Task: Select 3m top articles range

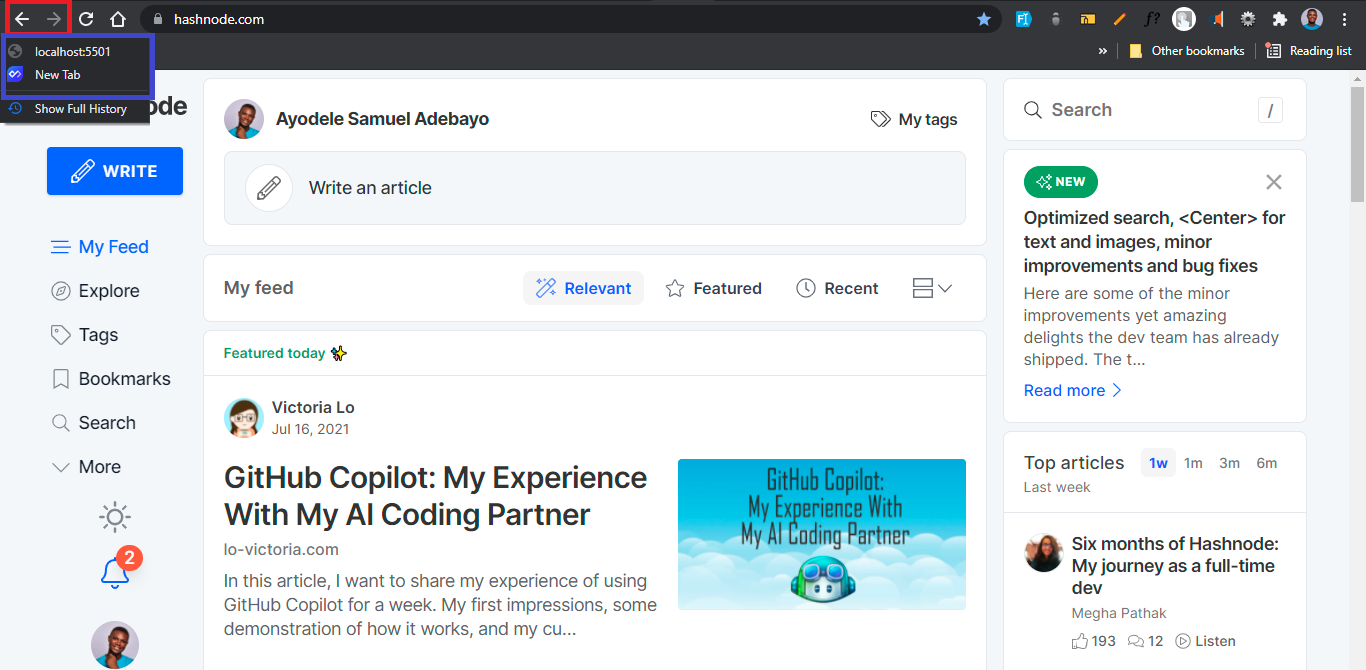Action: pyautogui.click(x=1229, y=463)
